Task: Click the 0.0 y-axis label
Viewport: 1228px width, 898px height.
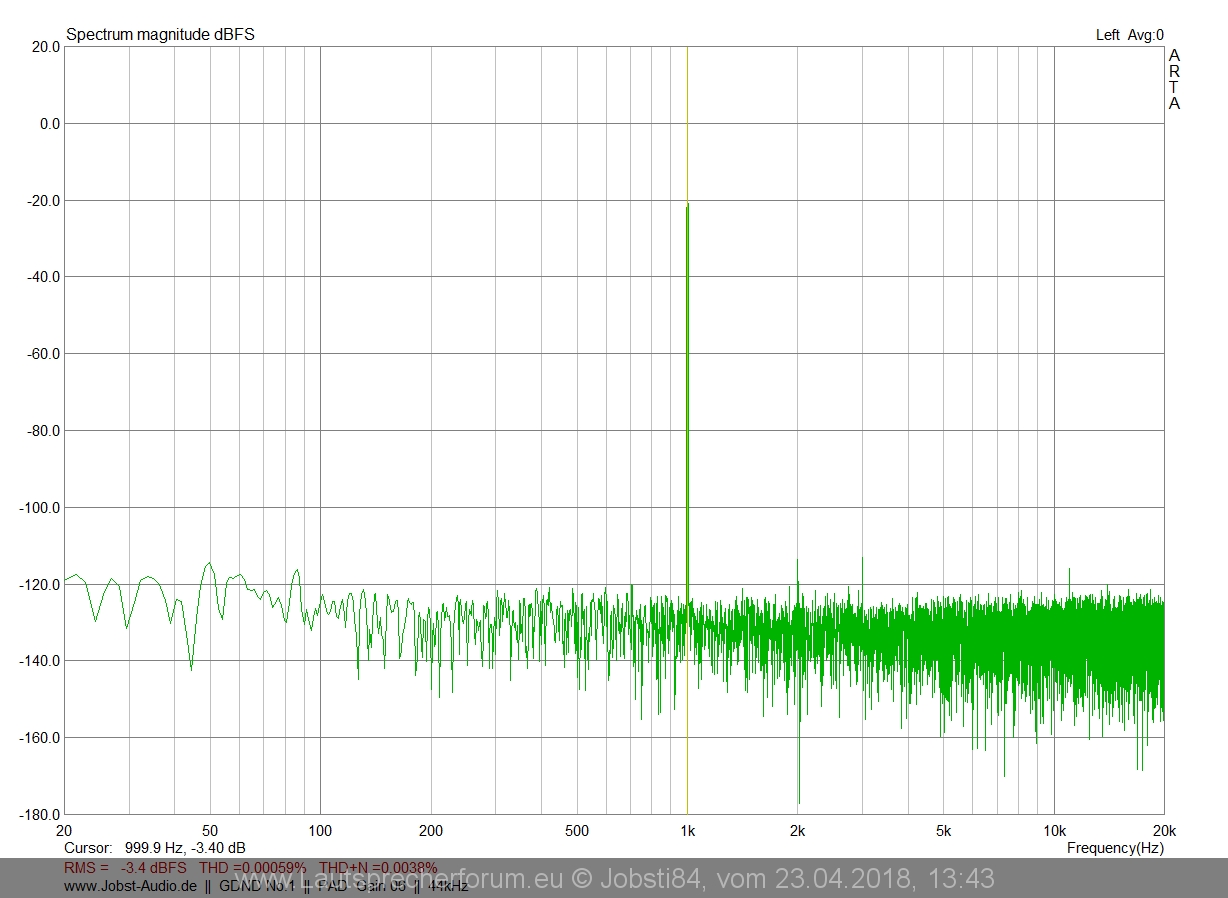Action: pos(49,123)
